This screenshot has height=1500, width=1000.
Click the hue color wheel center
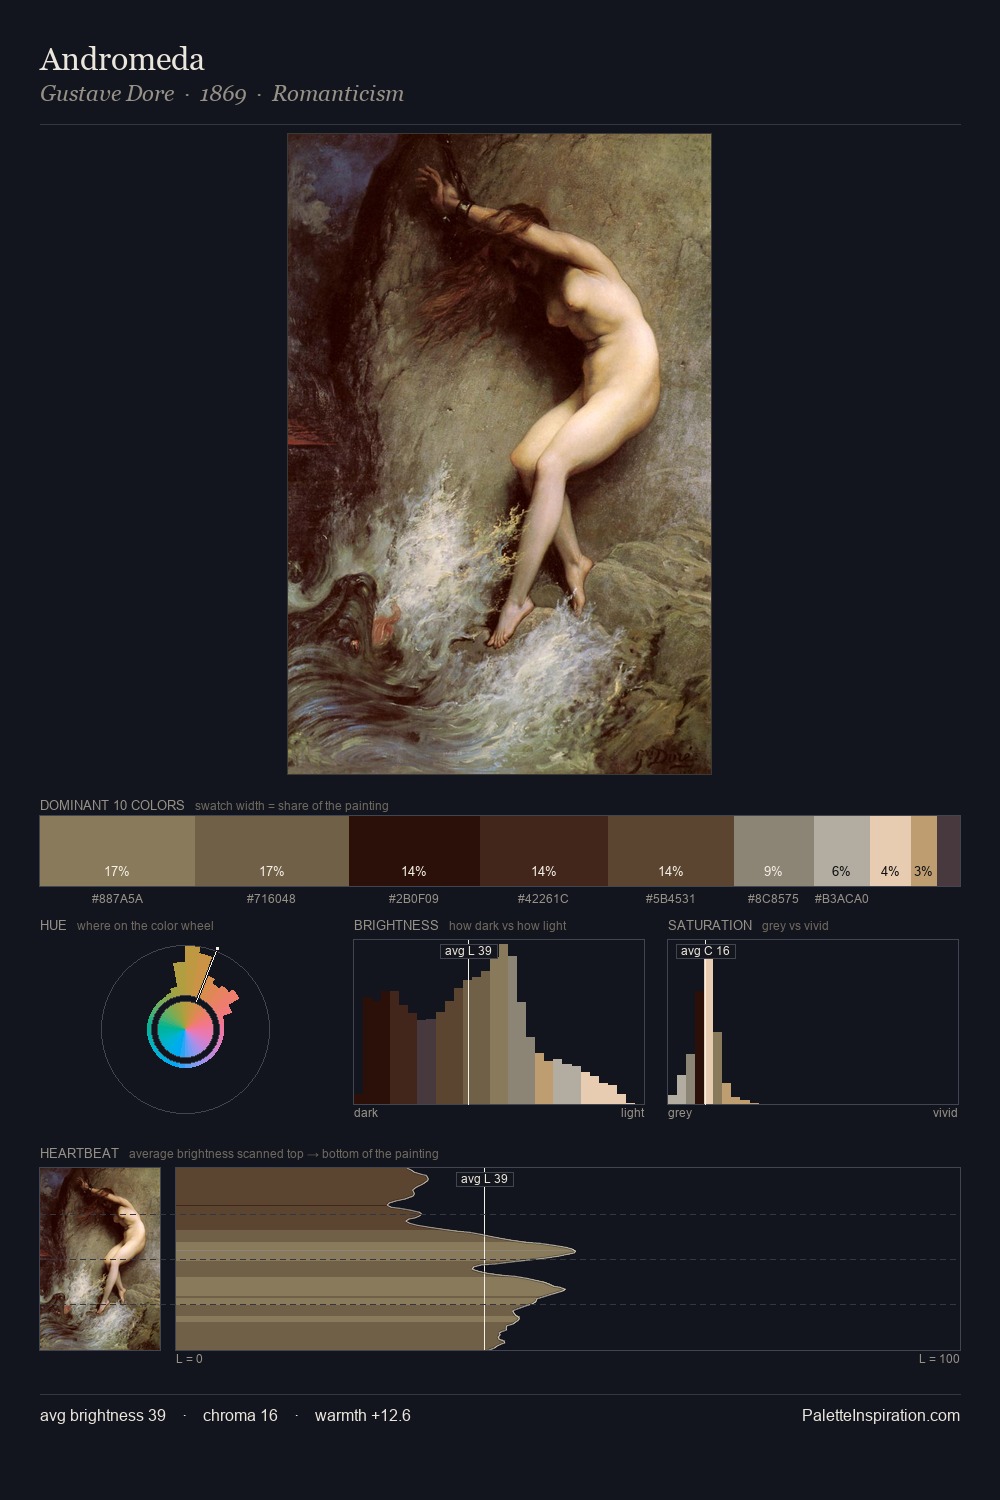185,1029
